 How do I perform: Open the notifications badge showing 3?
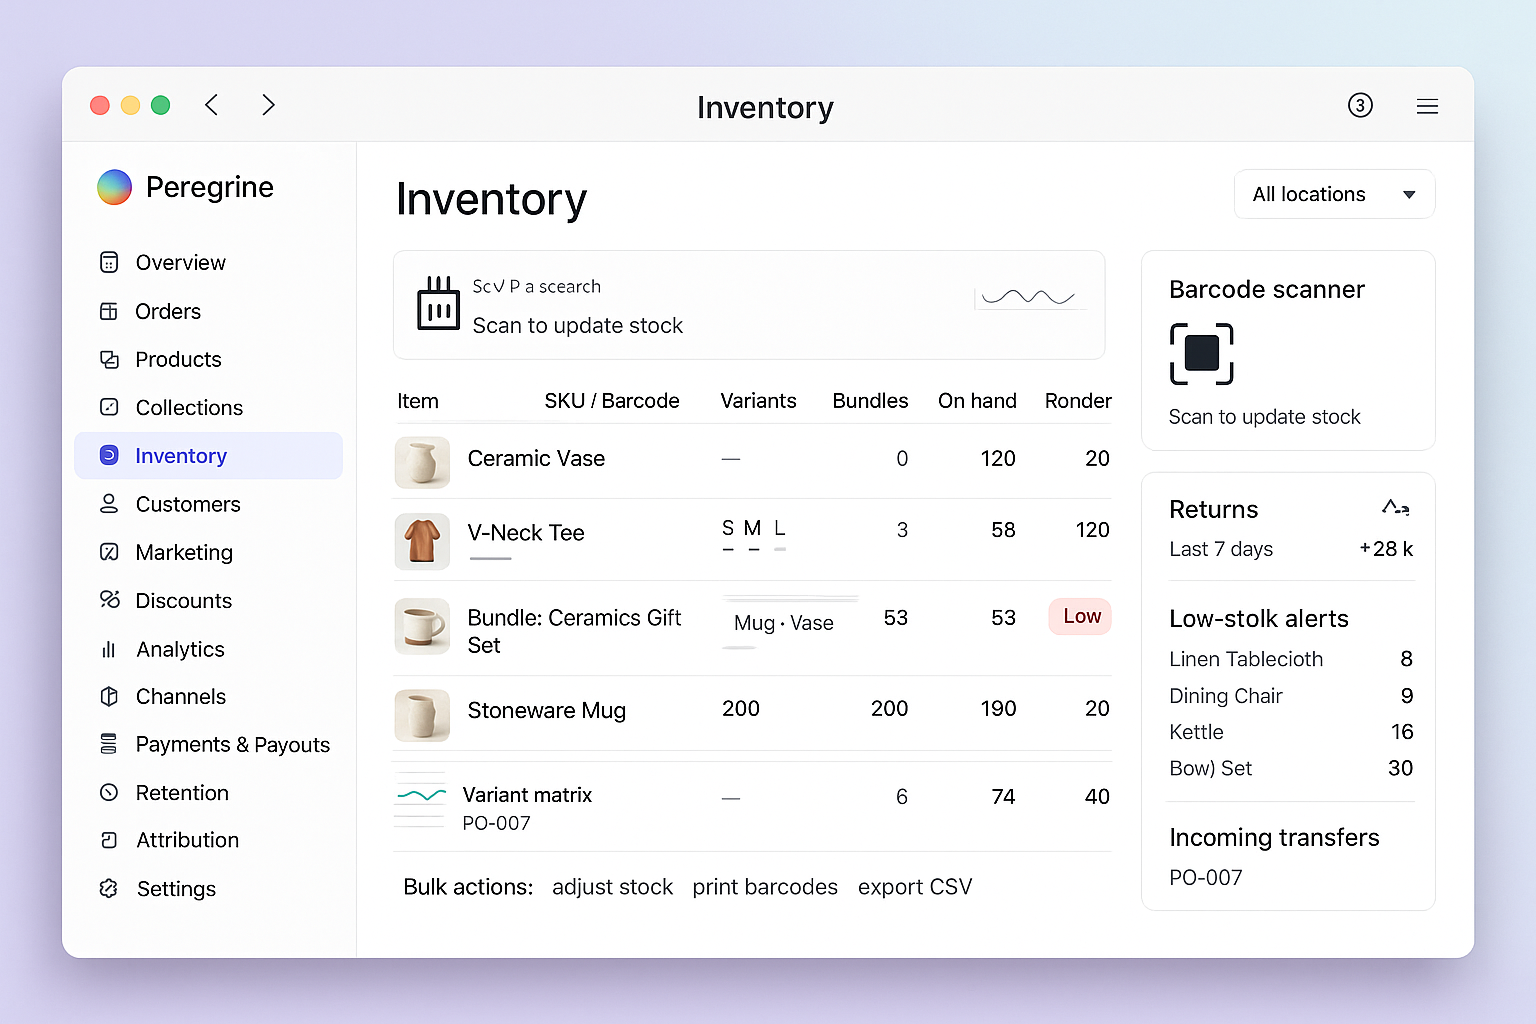[x=1360, y=105]
